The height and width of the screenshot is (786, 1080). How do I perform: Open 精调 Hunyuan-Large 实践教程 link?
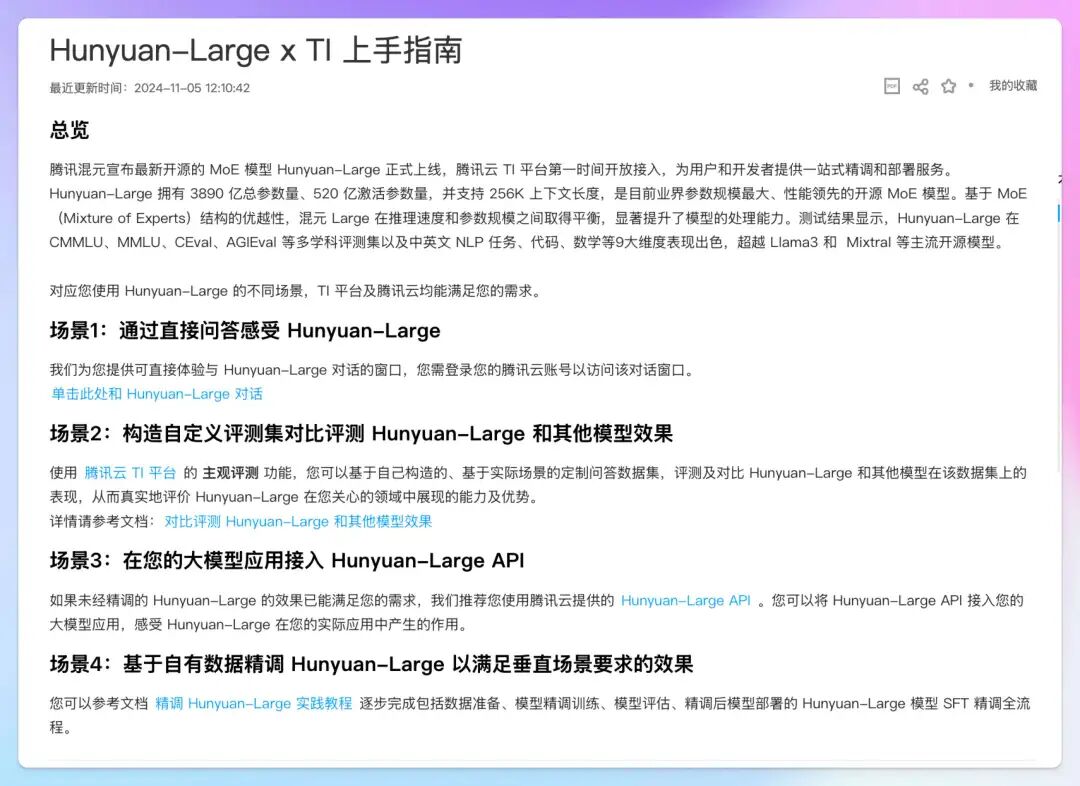[253, 703]
